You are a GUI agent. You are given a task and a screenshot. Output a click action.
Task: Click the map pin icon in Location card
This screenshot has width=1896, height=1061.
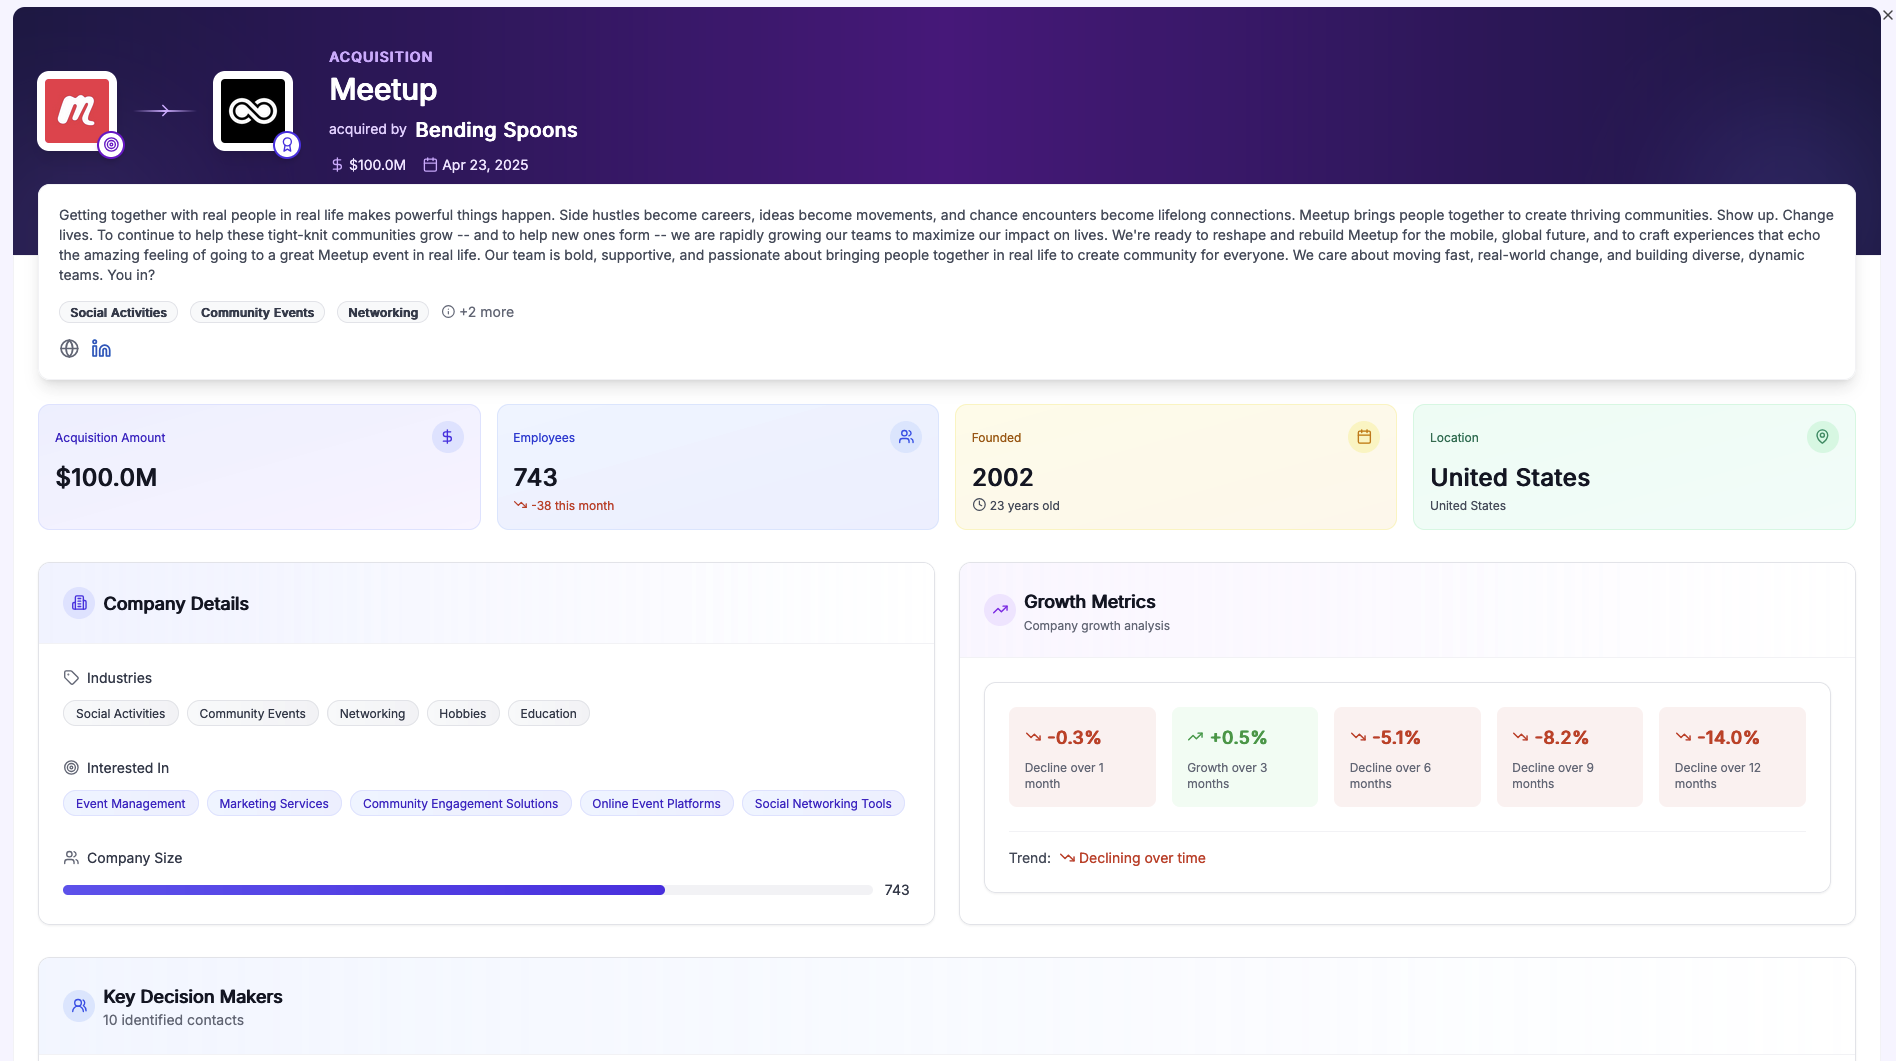point(1822,437)
